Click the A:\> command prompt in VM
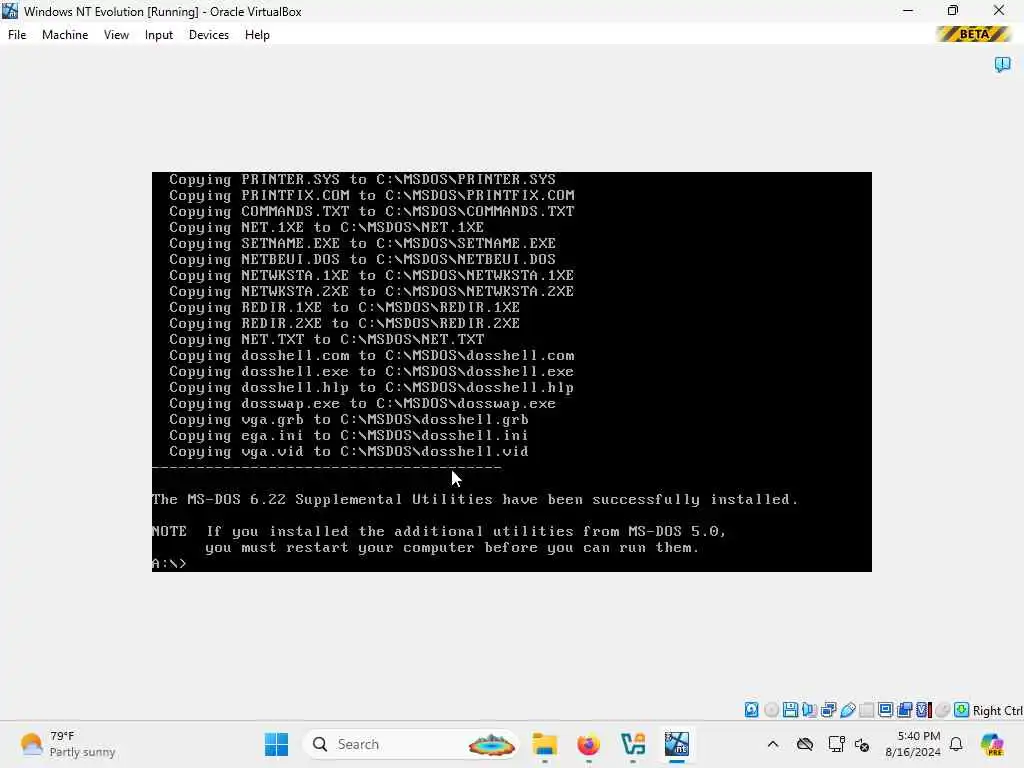1024x768 pixels. pyautogui.click(x=169, y=563)
